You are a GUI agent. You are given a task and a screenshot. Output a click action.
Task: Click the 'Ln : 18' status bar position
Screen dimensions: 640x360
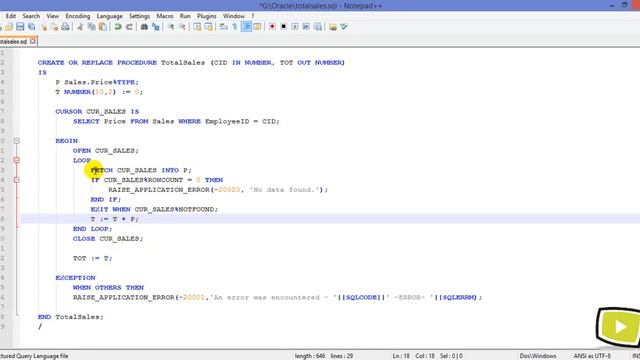click(x=401, y=356)
